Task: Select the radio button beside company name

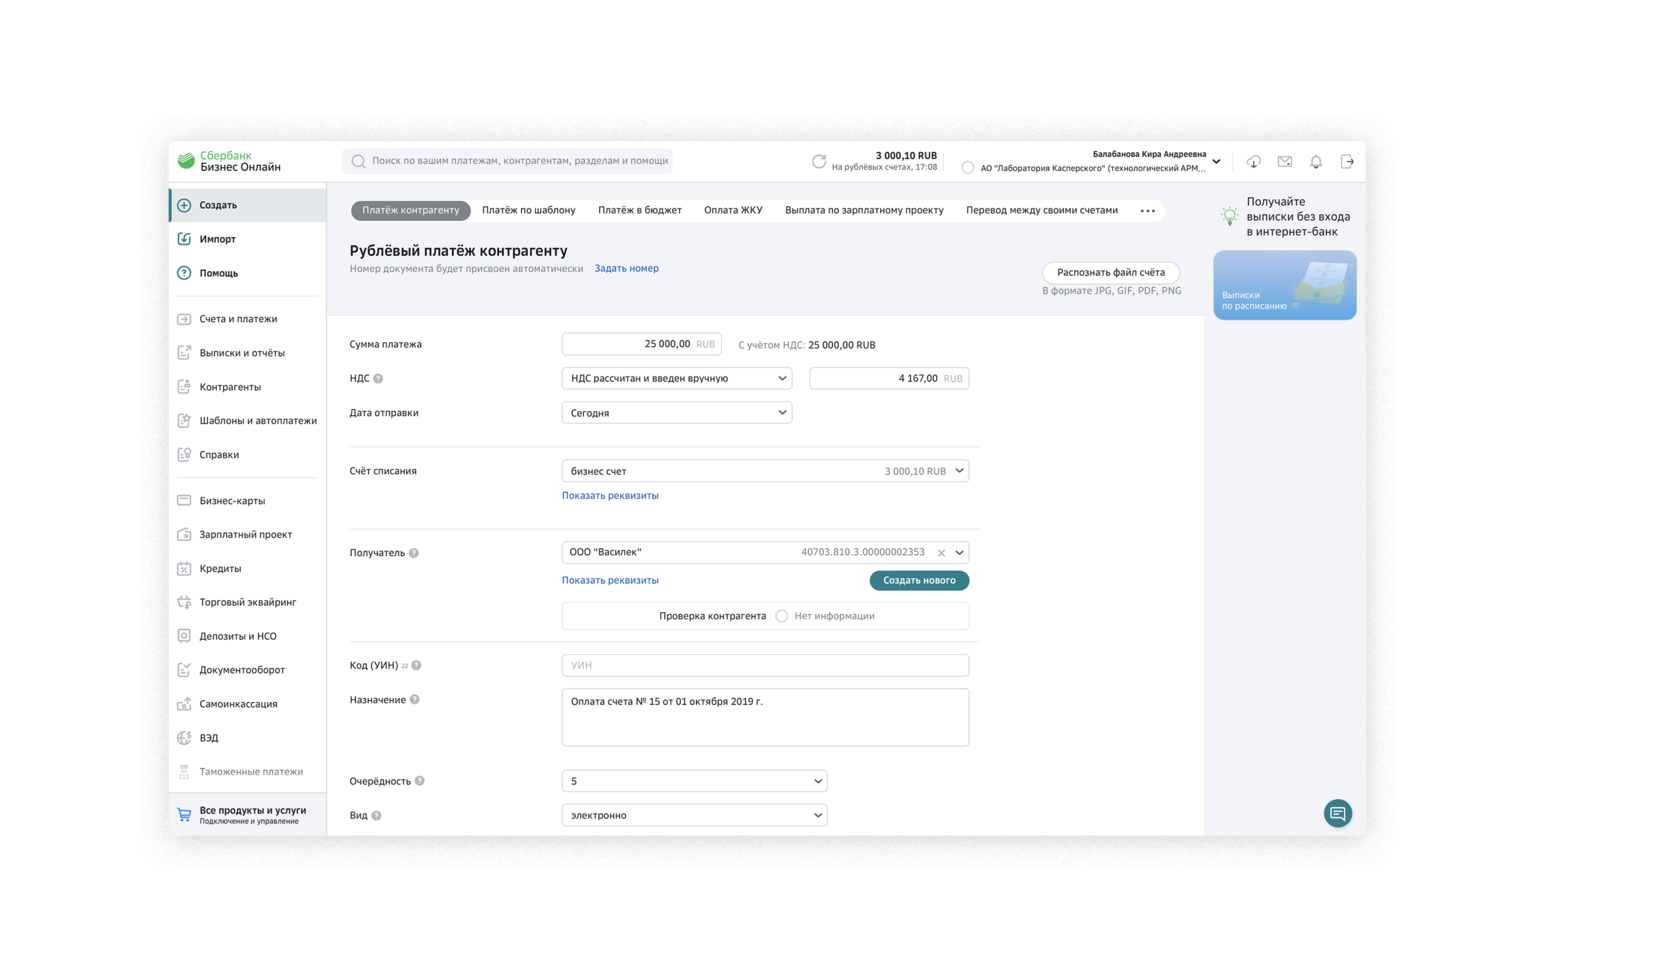Action: pos(967,168)
